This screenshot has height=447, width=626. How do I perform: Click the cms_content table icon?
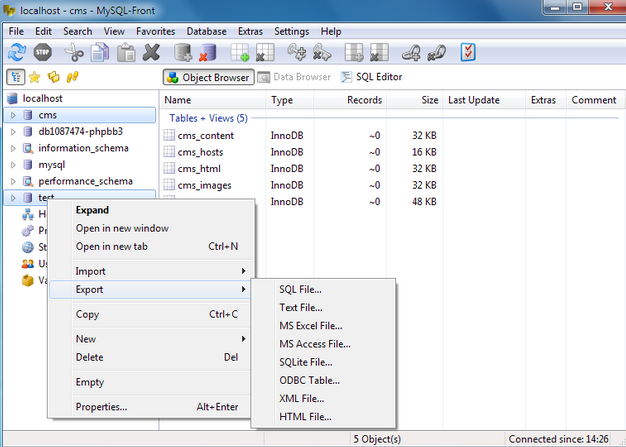point(169,135)
